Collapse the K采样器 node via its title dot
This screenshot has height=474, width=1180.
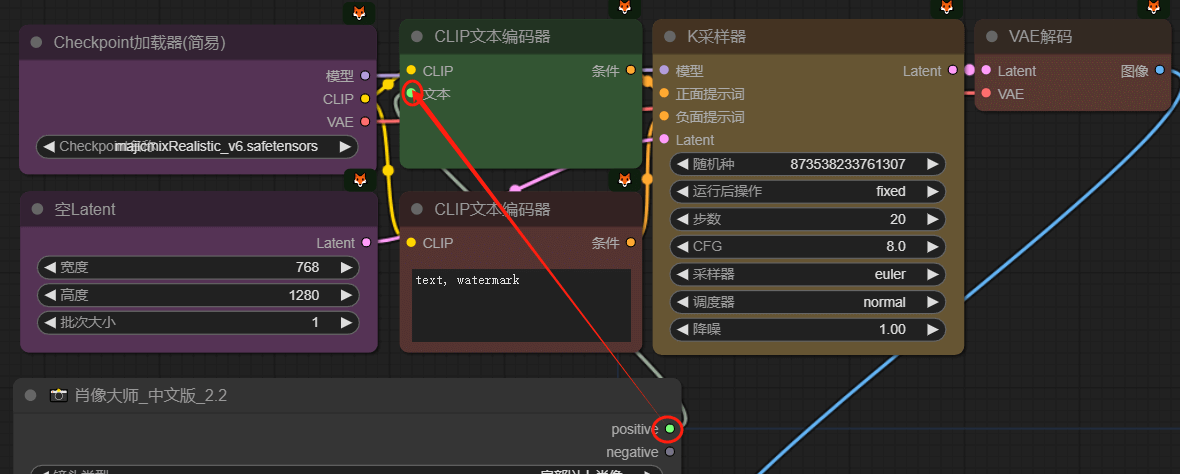click(669, 37)
